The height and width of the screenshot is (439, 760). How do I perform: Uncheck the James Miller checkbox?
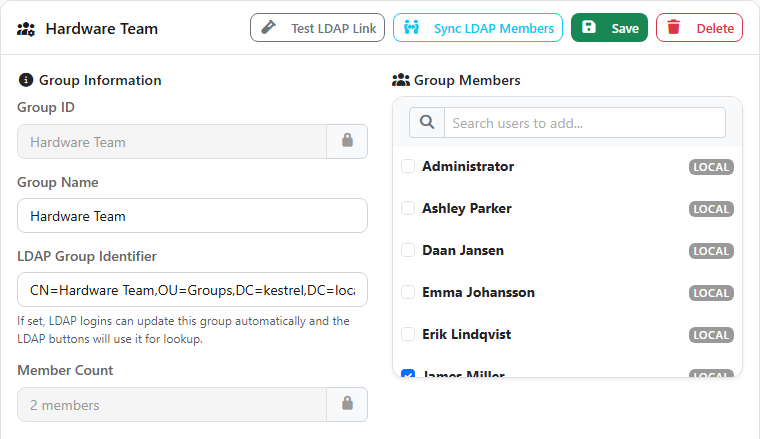click(x=408, y=374)
